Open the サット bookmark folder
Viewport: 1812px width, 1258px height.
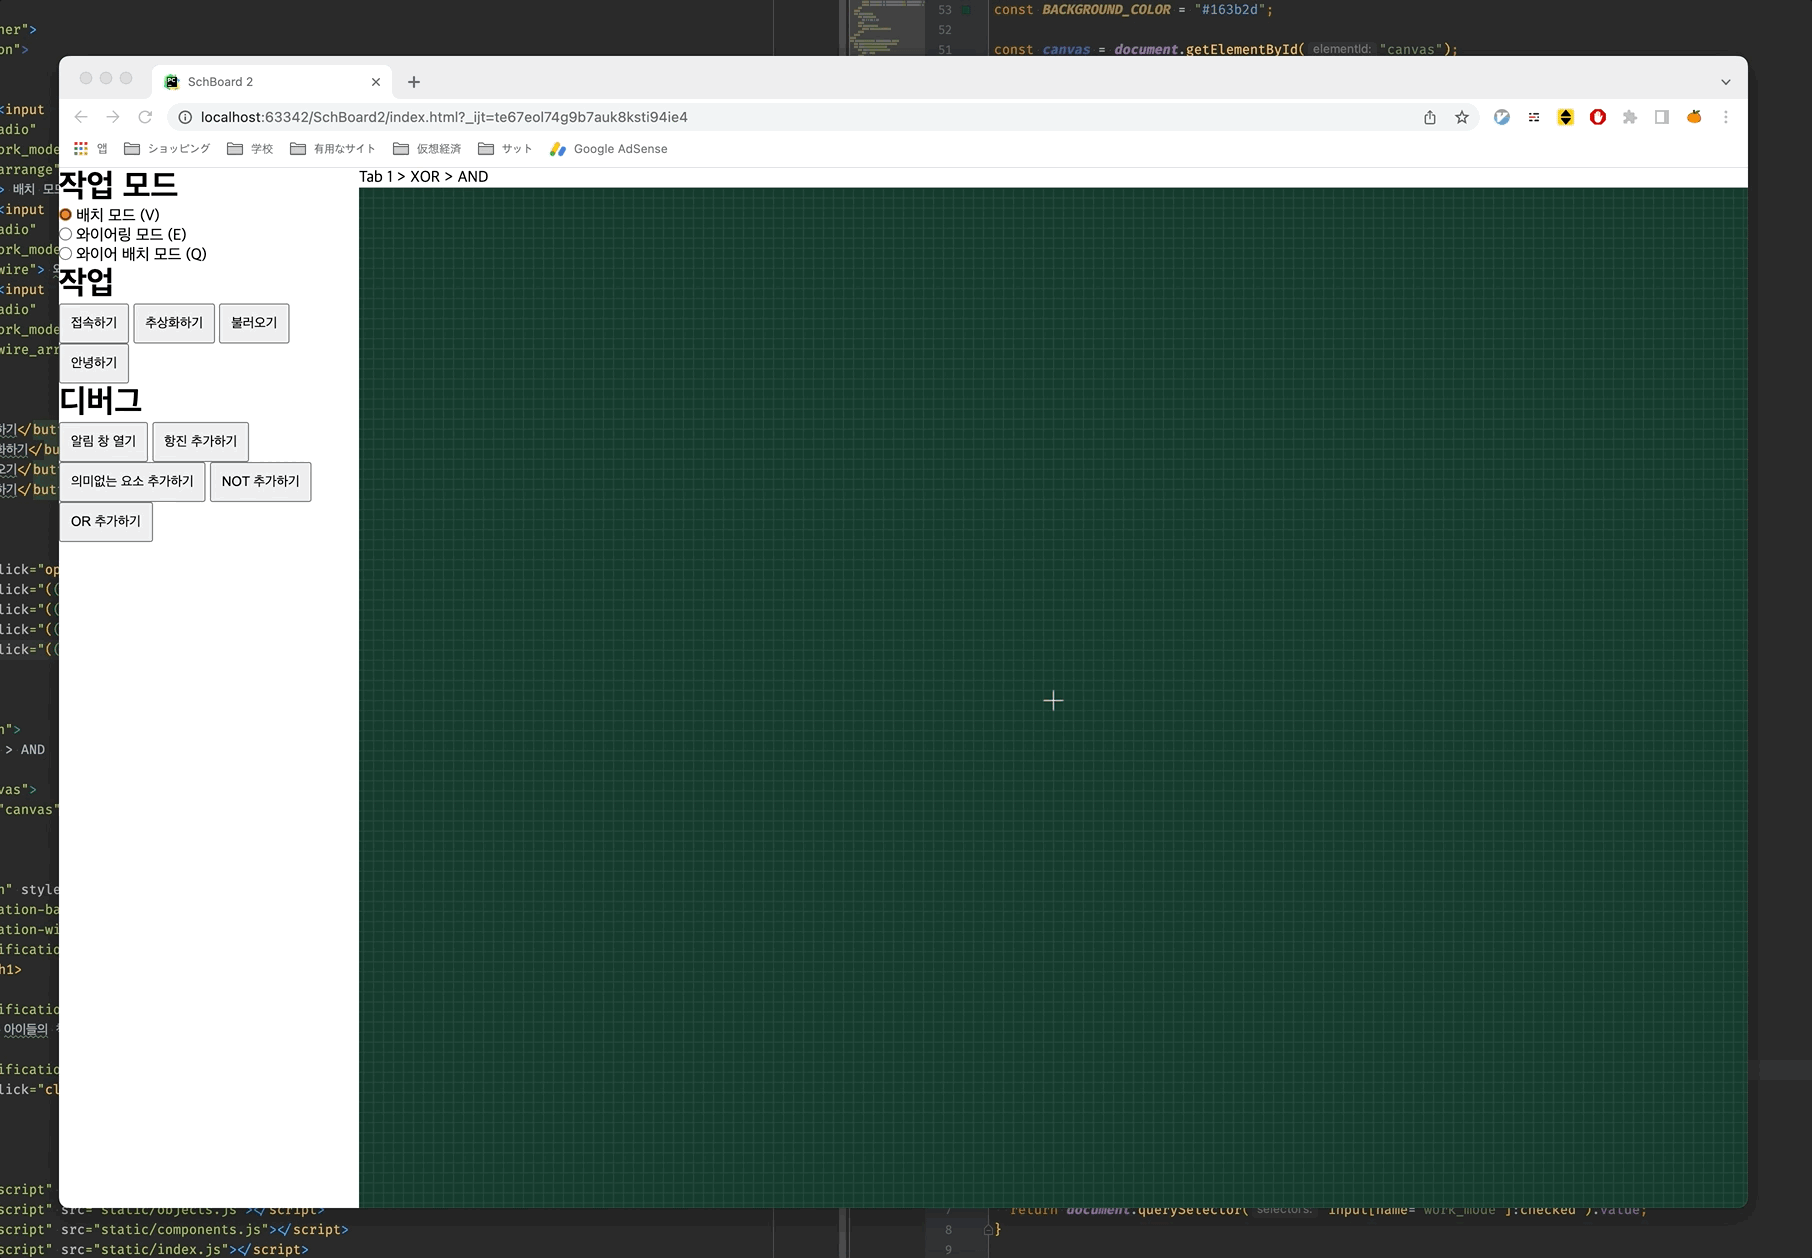(x=505, y=149)
